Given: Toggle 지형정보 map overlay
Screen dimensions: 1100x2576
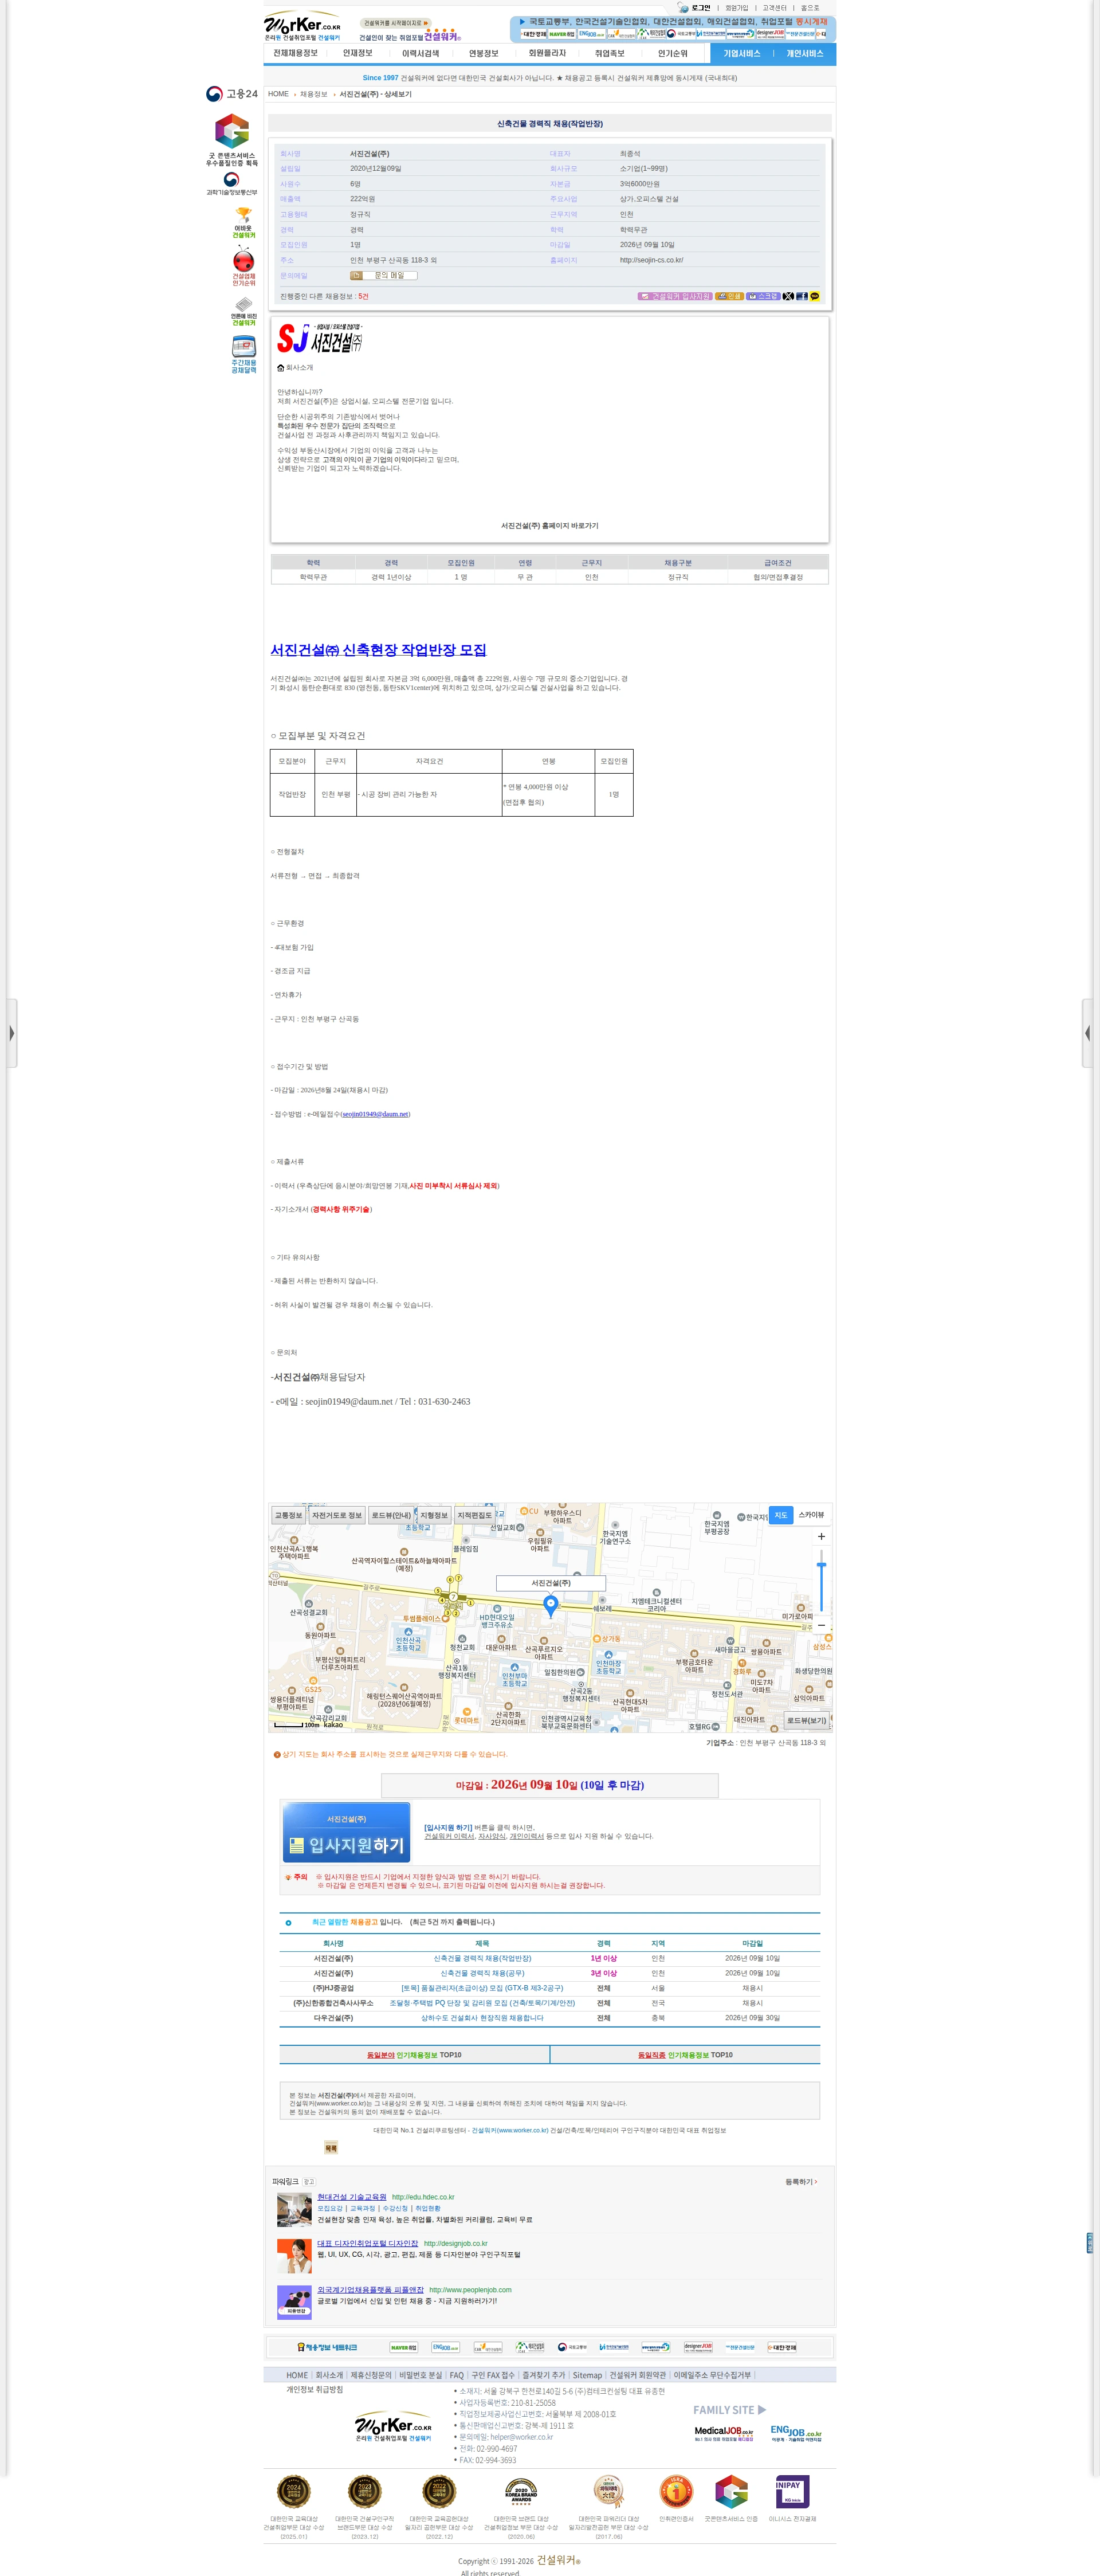Looking at the screenshot, I should [x=434, y=1515].
